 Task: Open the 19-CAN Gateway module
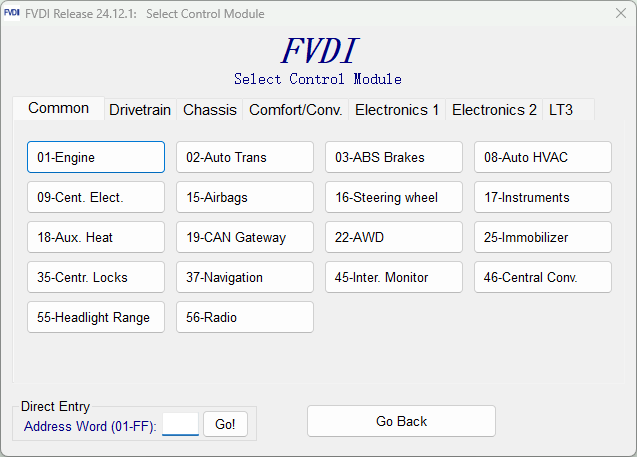tap(245, 237)
